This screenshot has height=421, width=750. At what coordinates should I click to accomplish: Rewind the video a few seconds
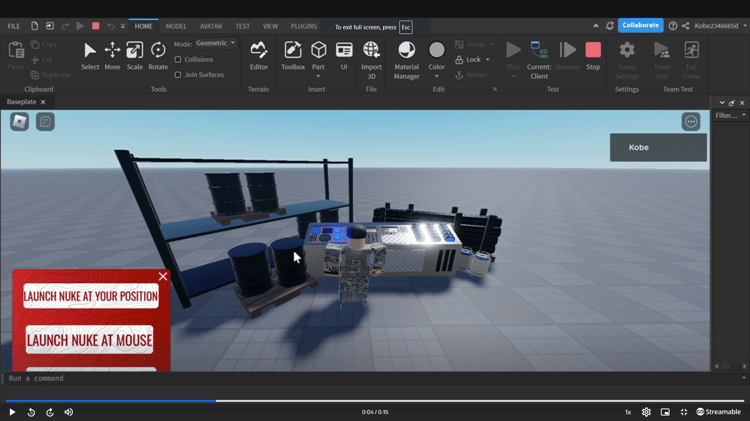(31, 412)
